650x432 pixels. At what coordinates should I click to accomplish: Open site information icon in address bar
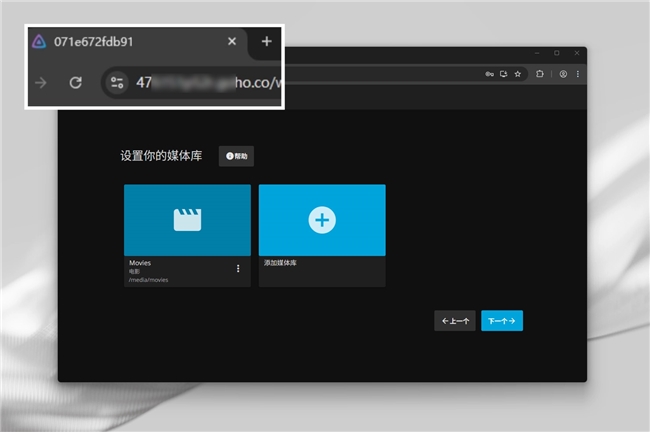117,83
